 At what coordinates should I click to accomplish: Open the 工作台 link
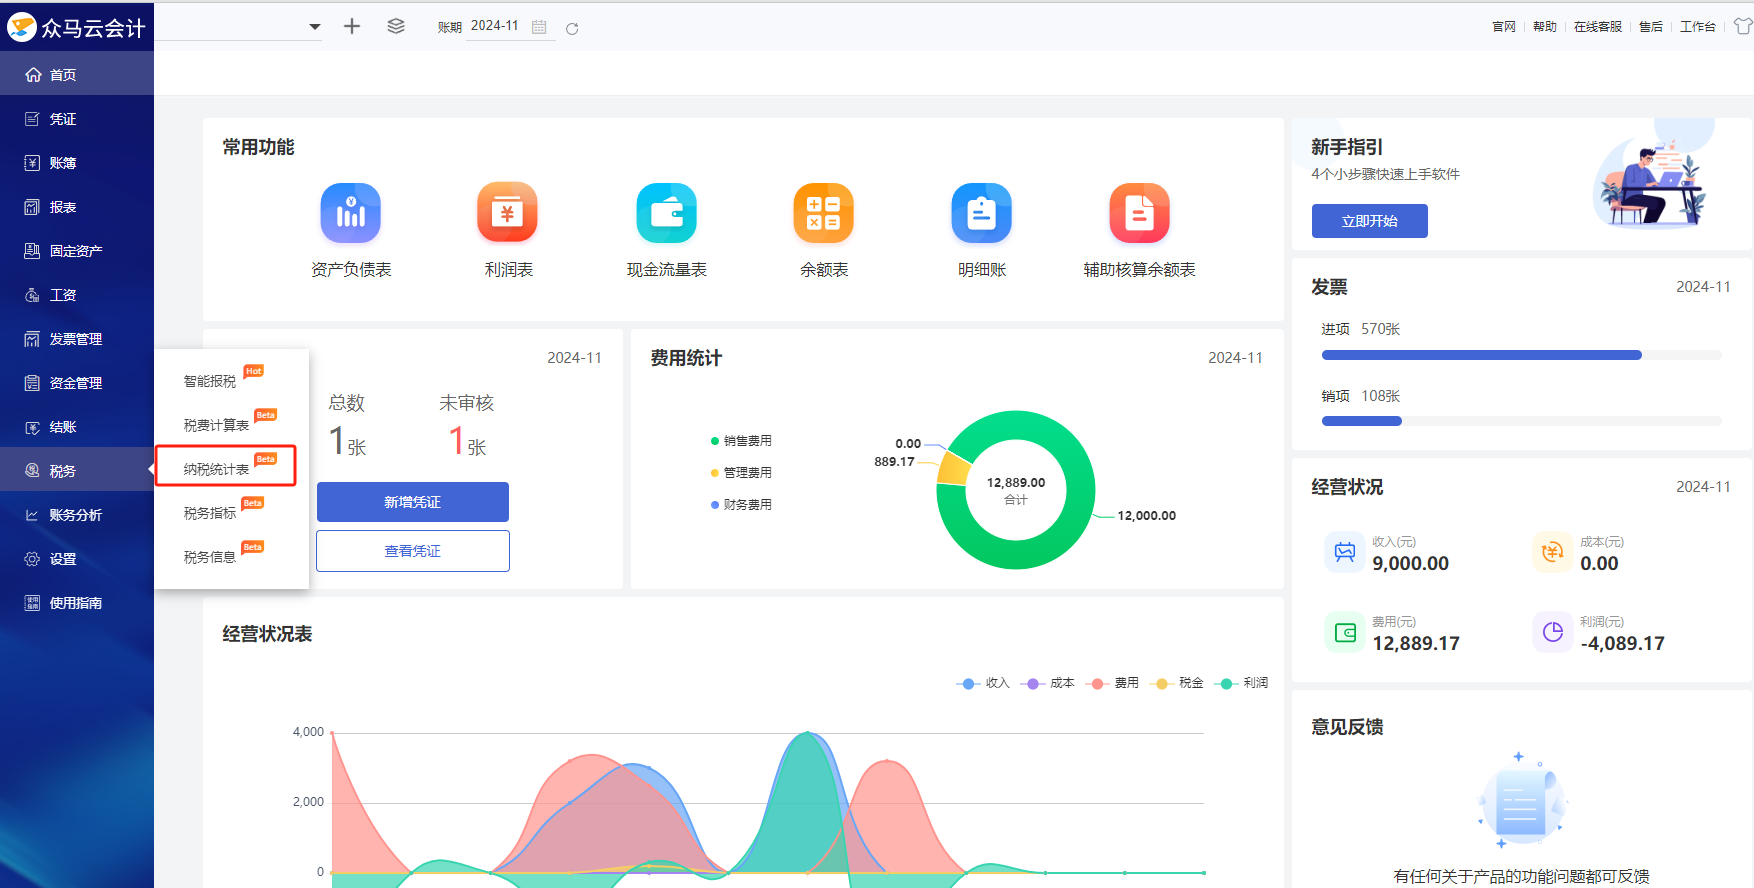coord(1698,27)
